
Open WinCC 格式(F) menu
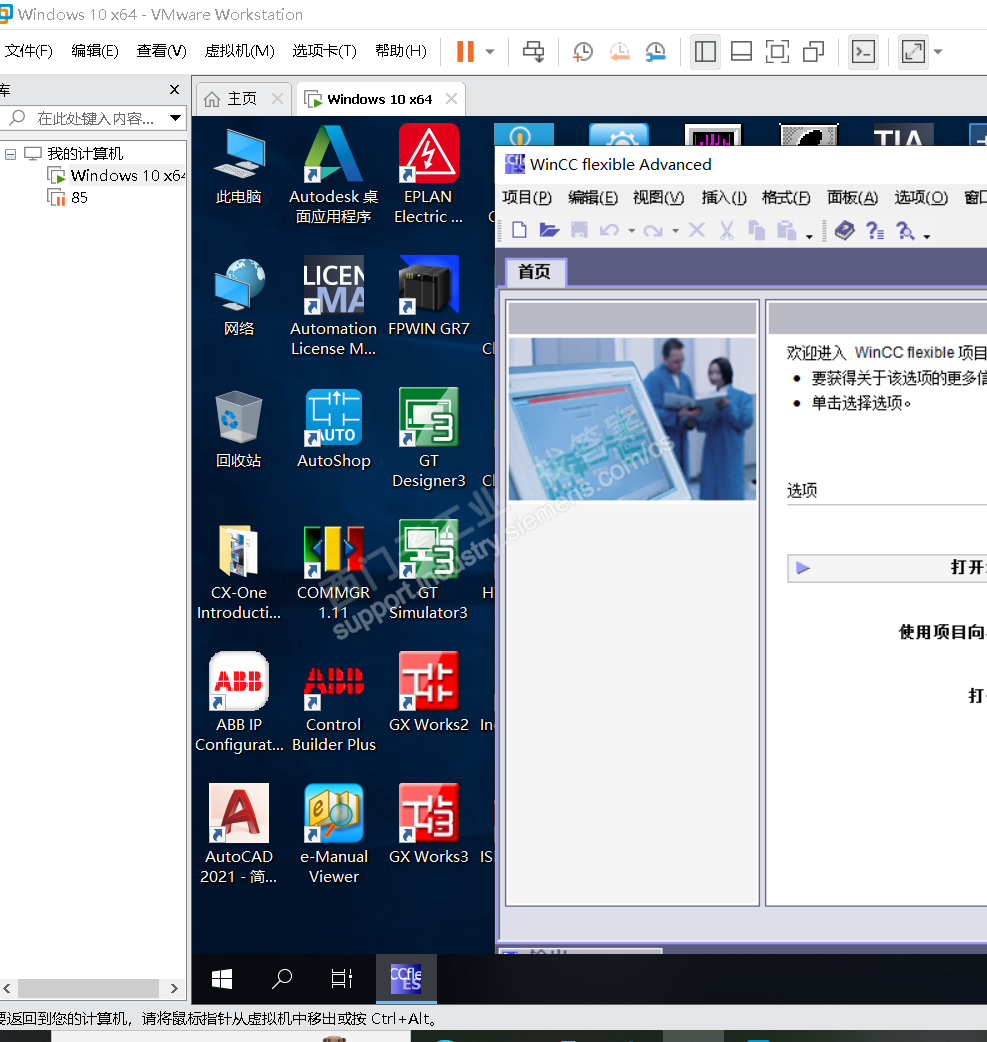(x=786, y=197)
